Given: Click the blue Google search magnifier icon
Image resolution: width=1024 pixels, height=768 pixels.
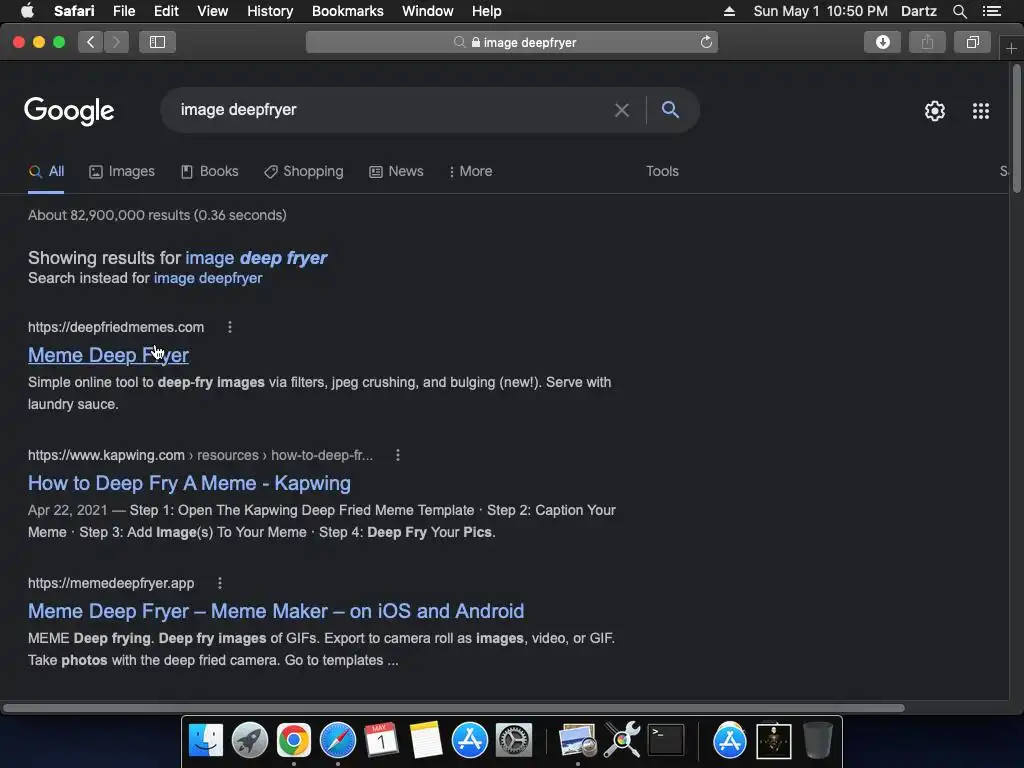Looking at the screenshot, I should point(670,110).
